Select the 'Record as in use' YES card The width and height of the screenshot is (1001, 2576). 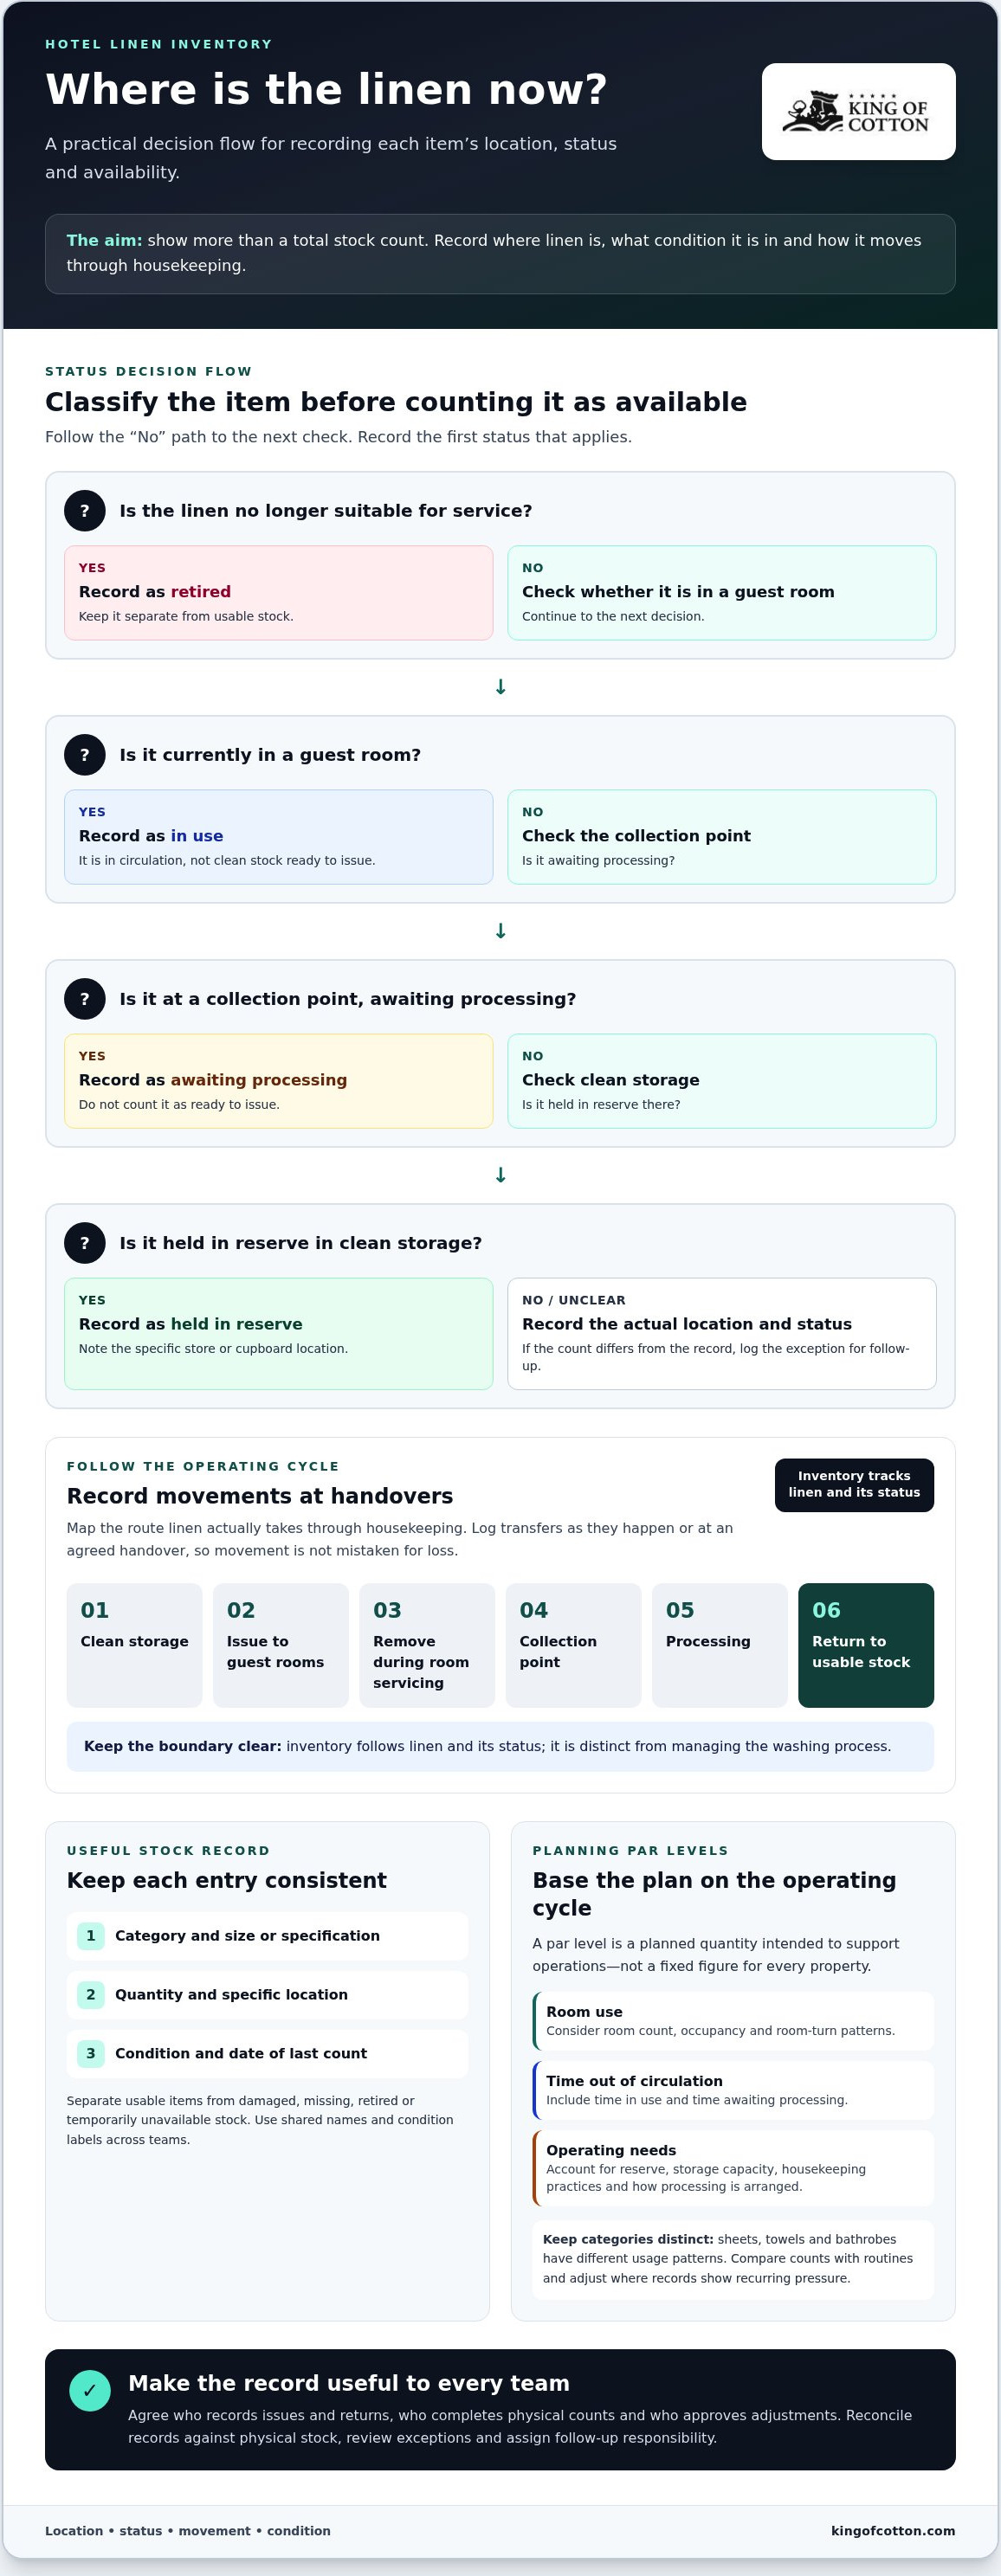click(x=279, y=837)
